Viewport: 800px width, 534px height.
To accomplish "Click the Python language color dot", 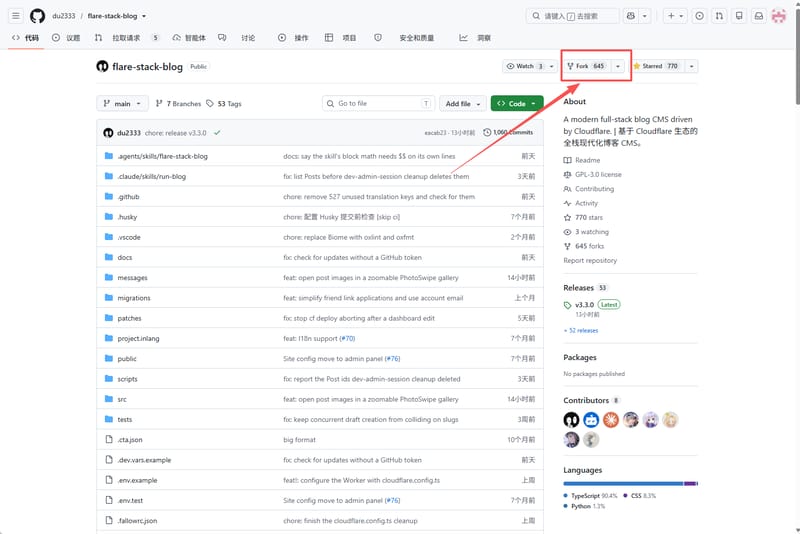I will point(566,506).
